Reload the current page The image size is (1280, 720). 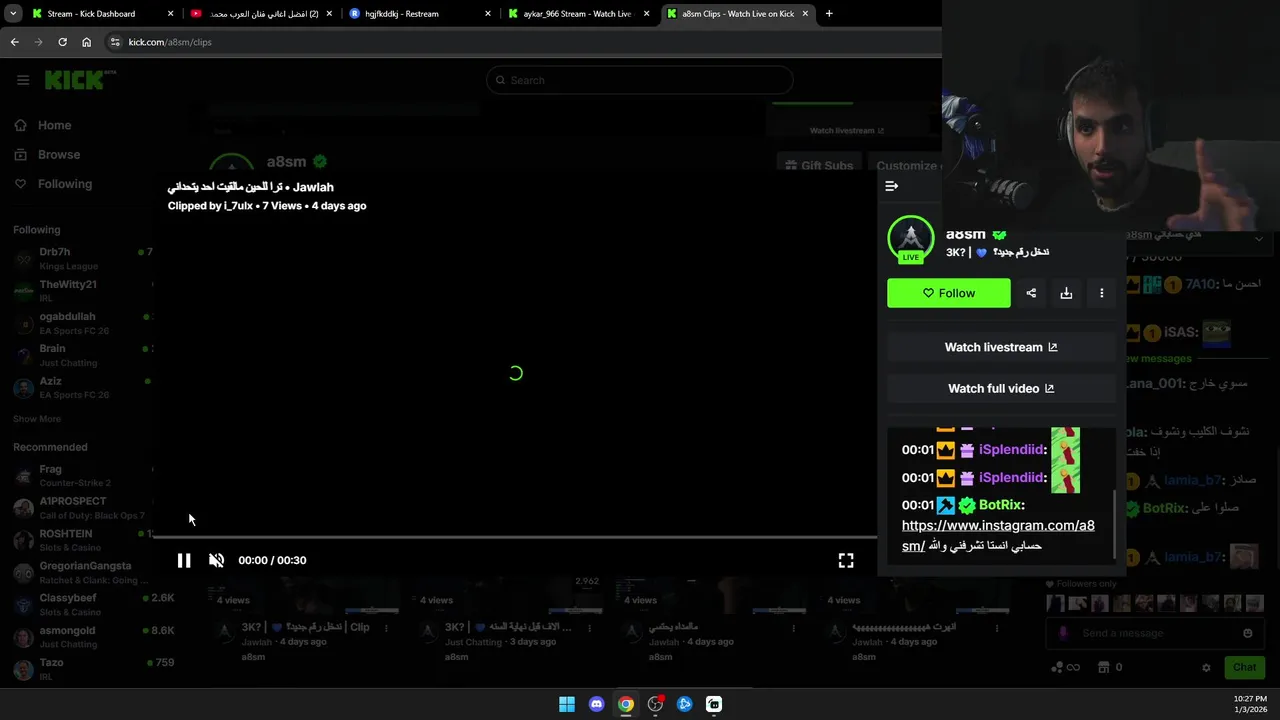point(62,42)
